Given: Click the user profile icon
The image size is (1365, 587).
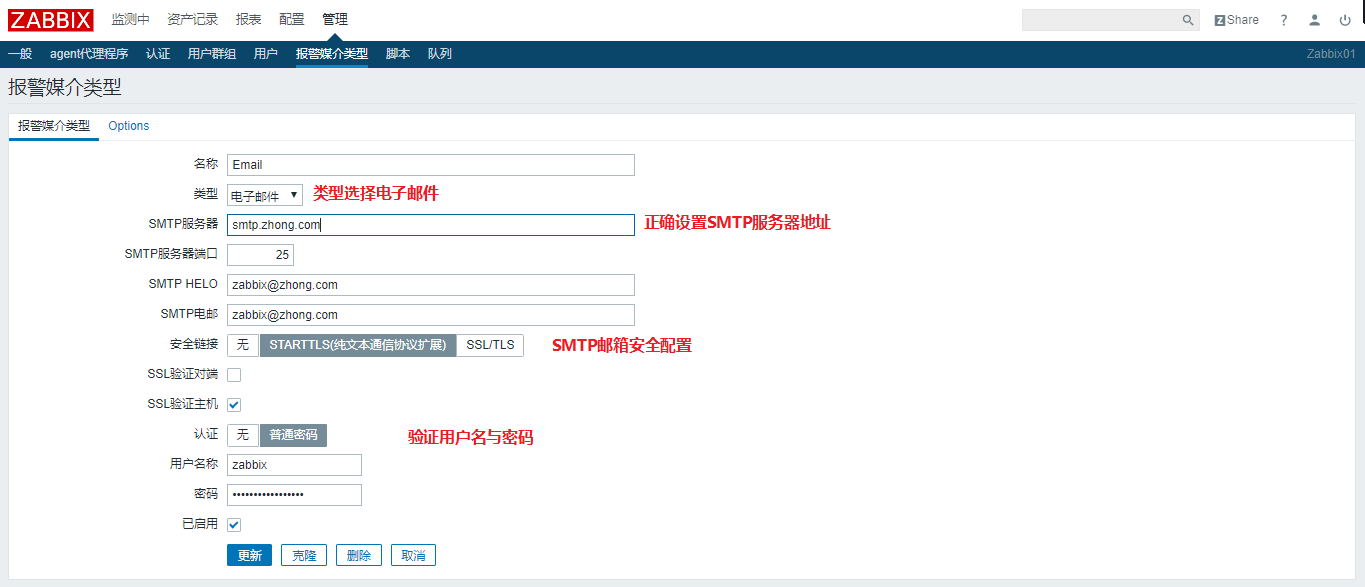Looking at the screenshot, I should click(x=1314, y=19).
